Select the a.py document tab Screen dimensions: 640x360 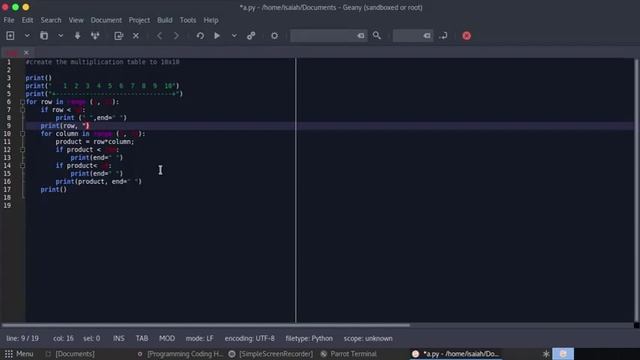(x=12, y=53)
